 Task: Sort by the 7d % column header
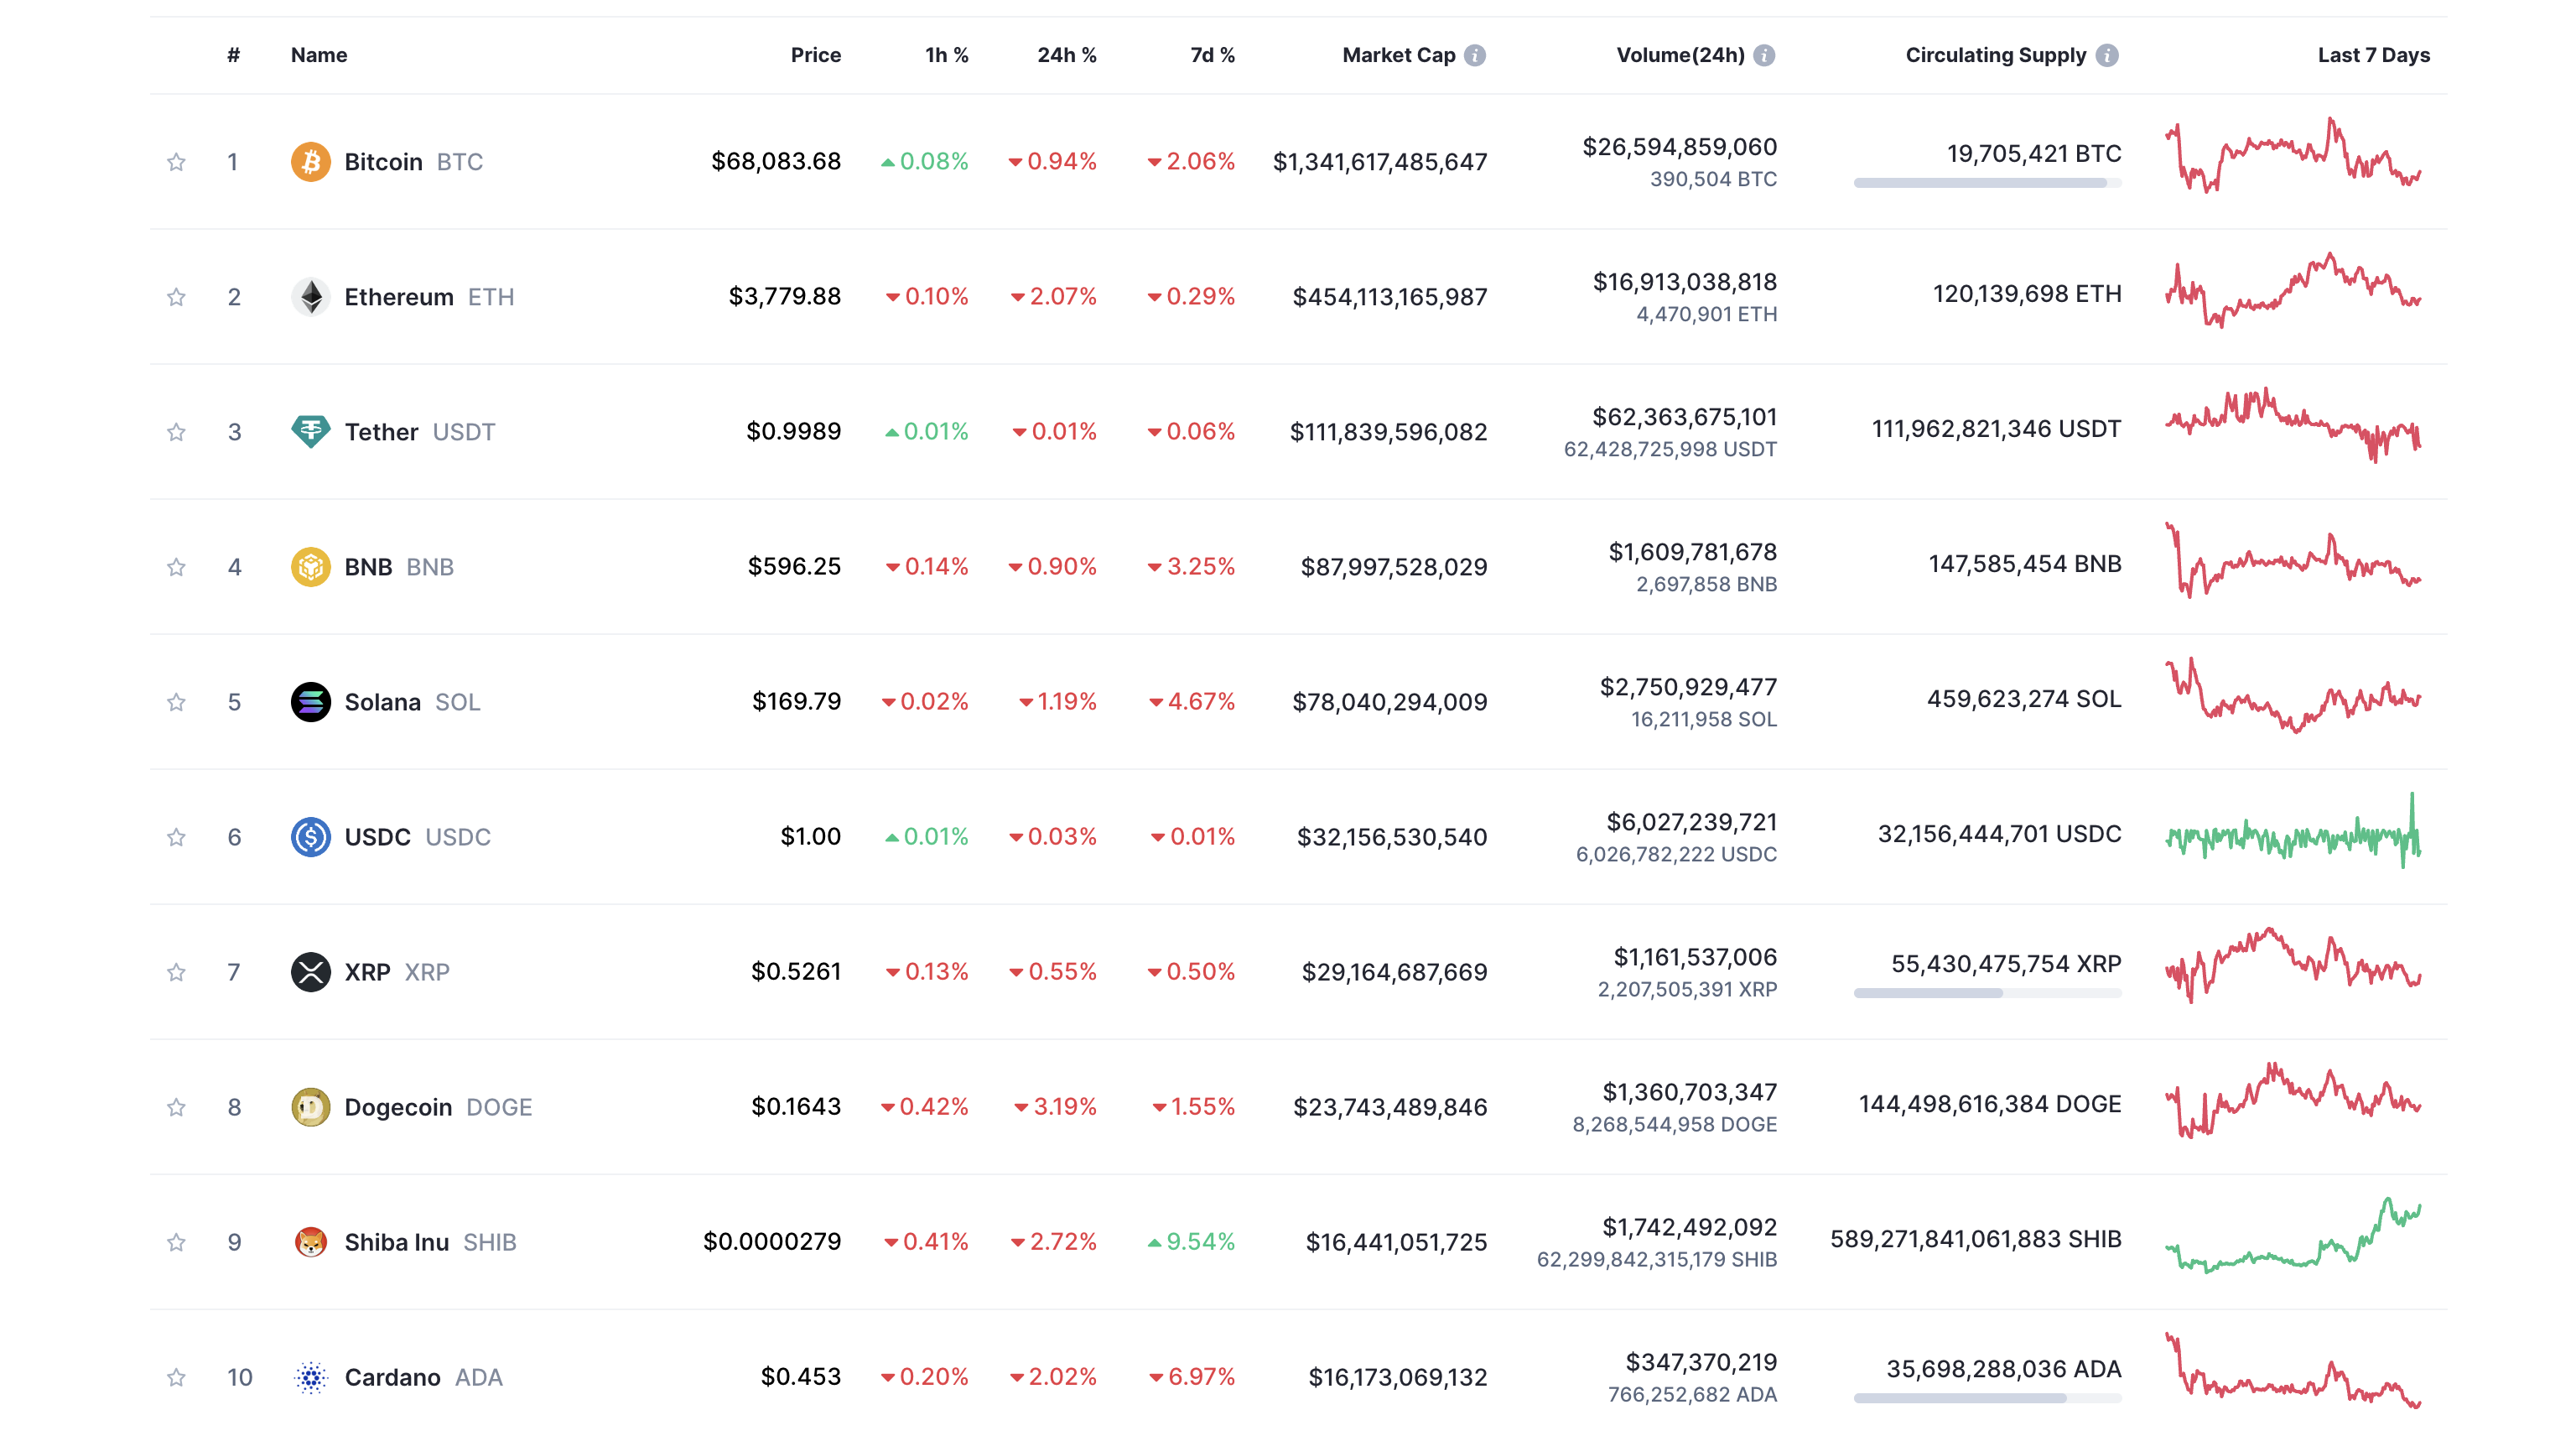[1212, 55]
